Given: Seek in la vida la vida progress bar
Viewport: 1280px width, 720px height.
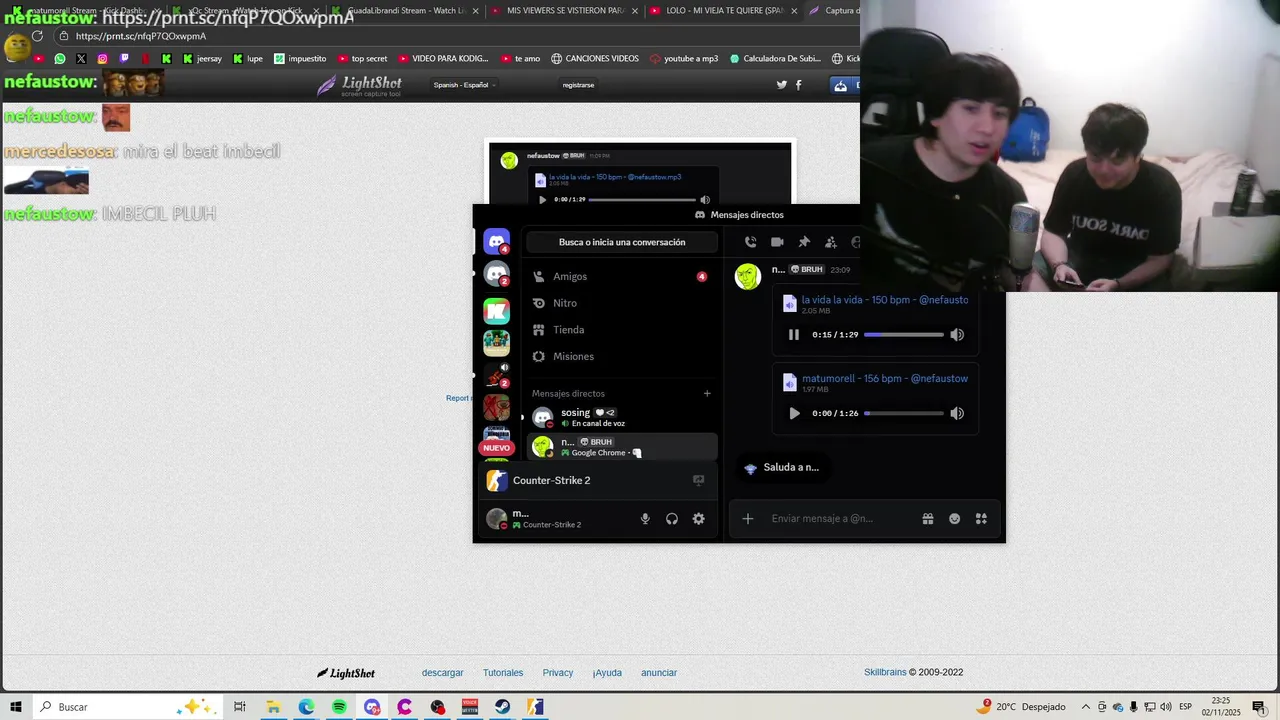Looking at the screenshot, I should [x=904, y=335].
